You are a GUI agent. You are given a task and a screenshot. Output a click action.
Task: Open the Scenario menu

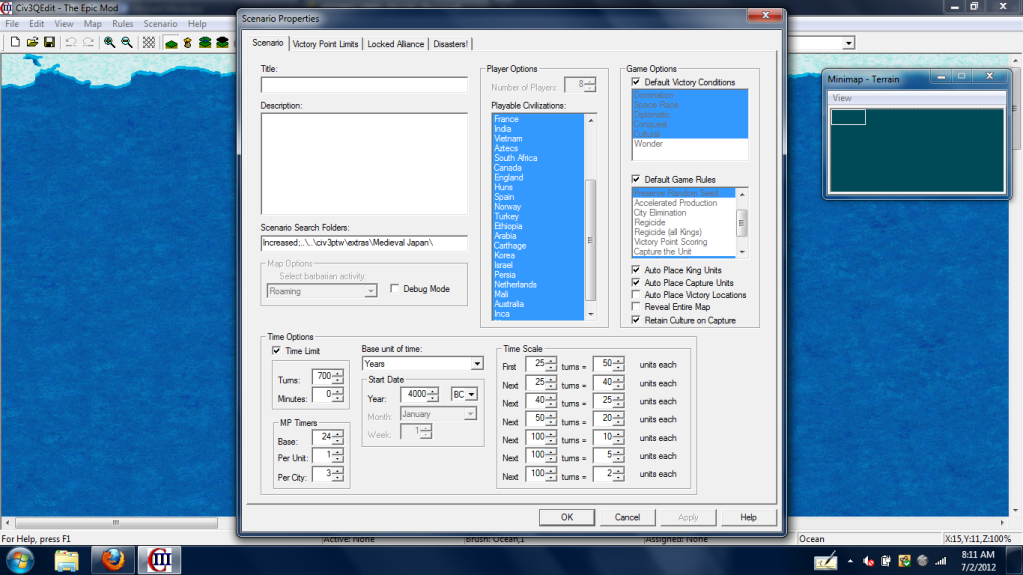click(x=160, y=23)
